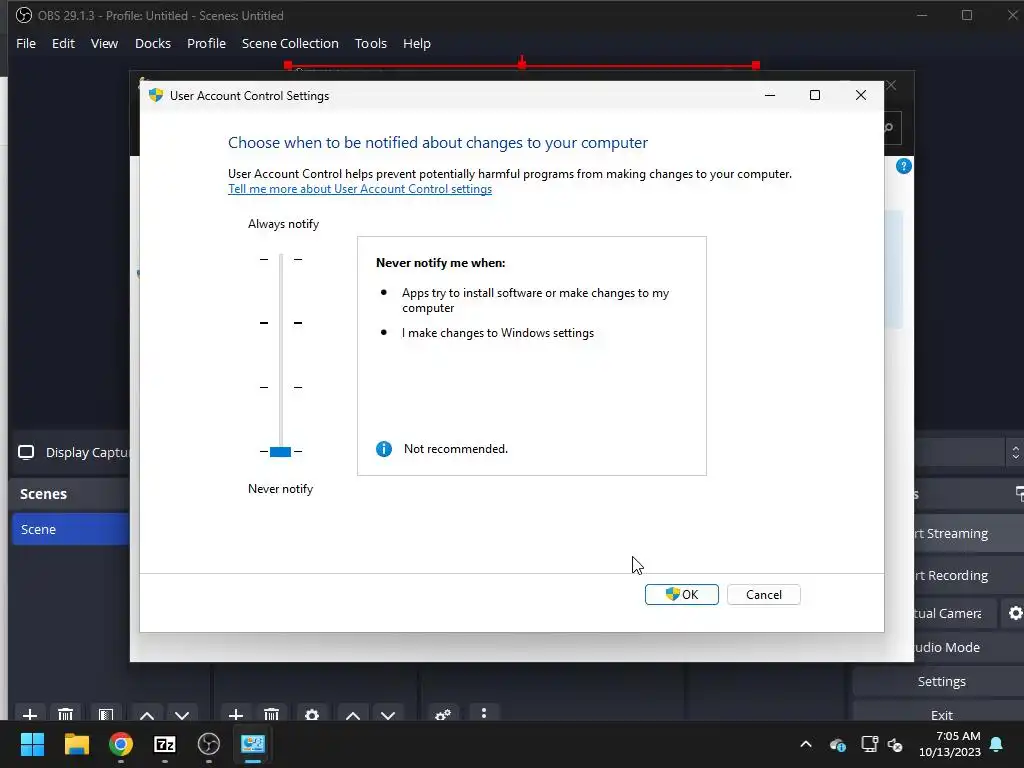This screenshot has height=768, width=1024.
Task: Click blue help icon in Control Panel window
Action: [x=903, y=166]
